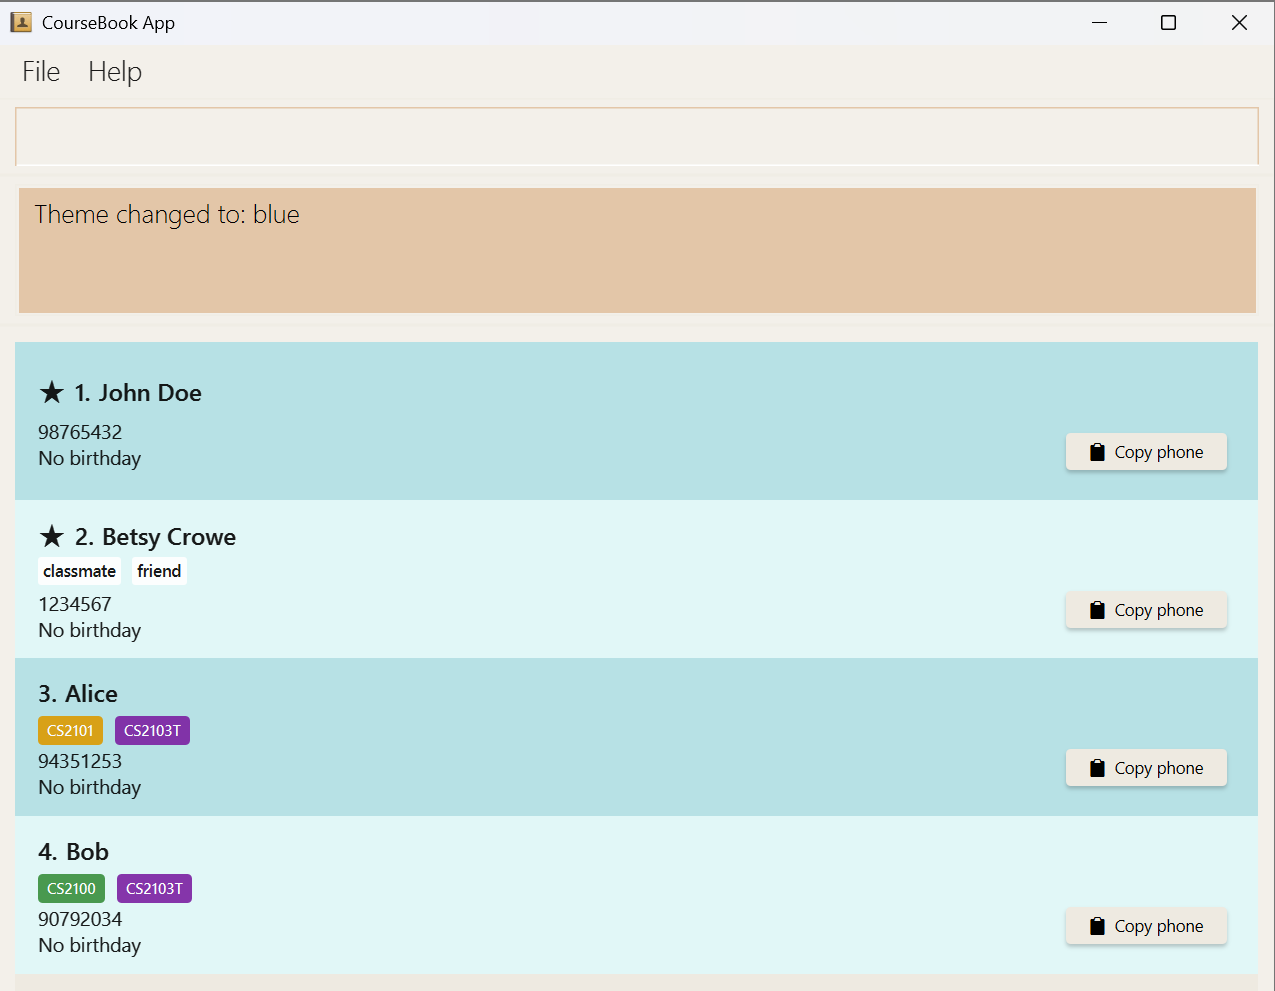1275x991 pixels.
Task: Click clipboard icon in Alice's row
Action: pos(1097,768)
